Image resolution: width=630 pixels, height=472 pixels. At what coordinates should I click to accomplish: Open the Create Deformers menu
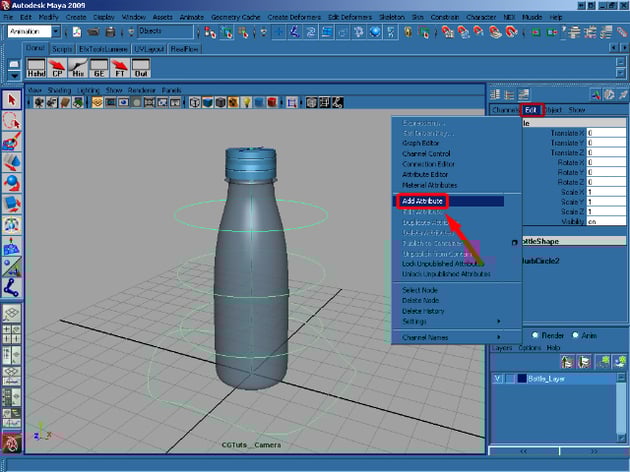click(294, 17)
